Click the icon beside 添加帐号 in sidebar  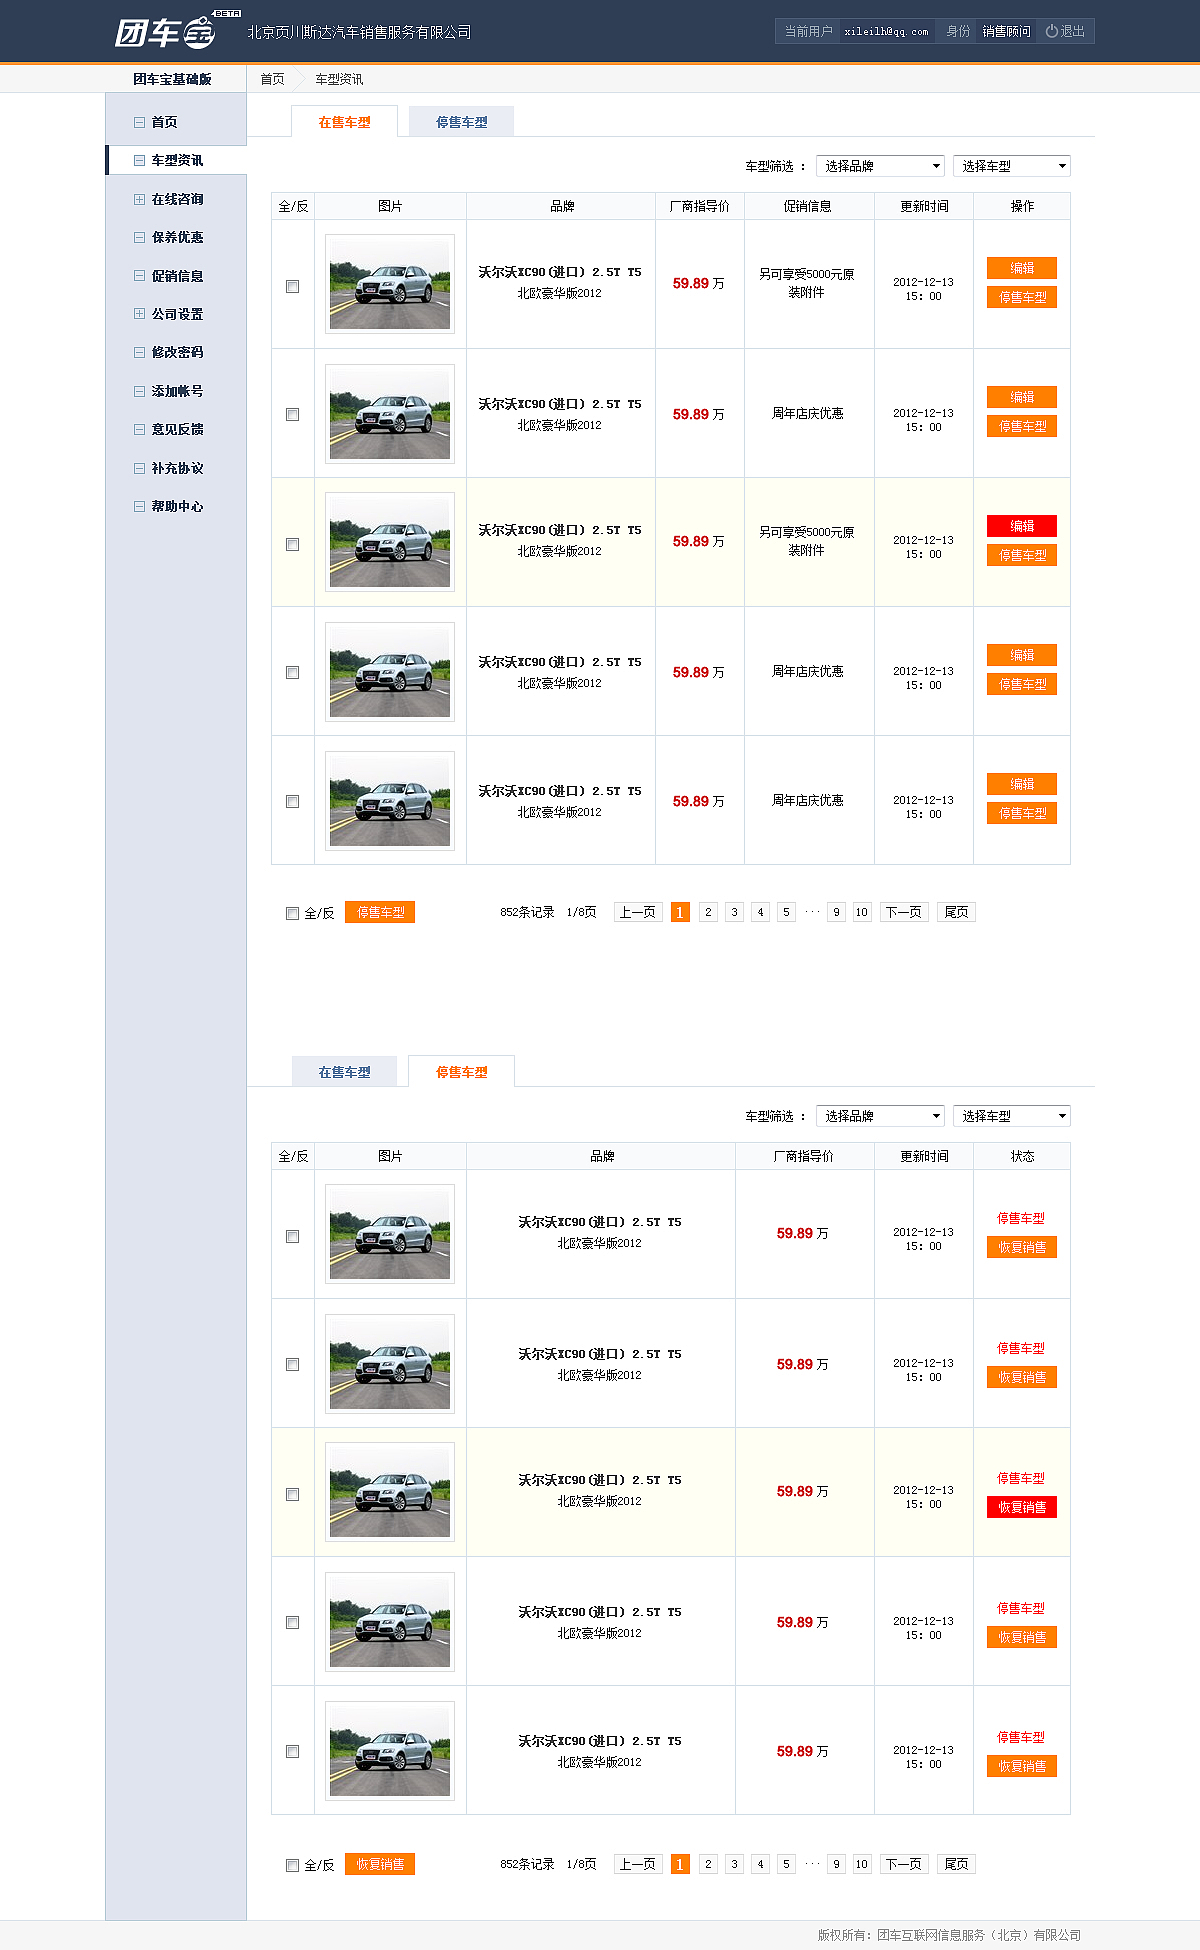(x=139, y=391)
